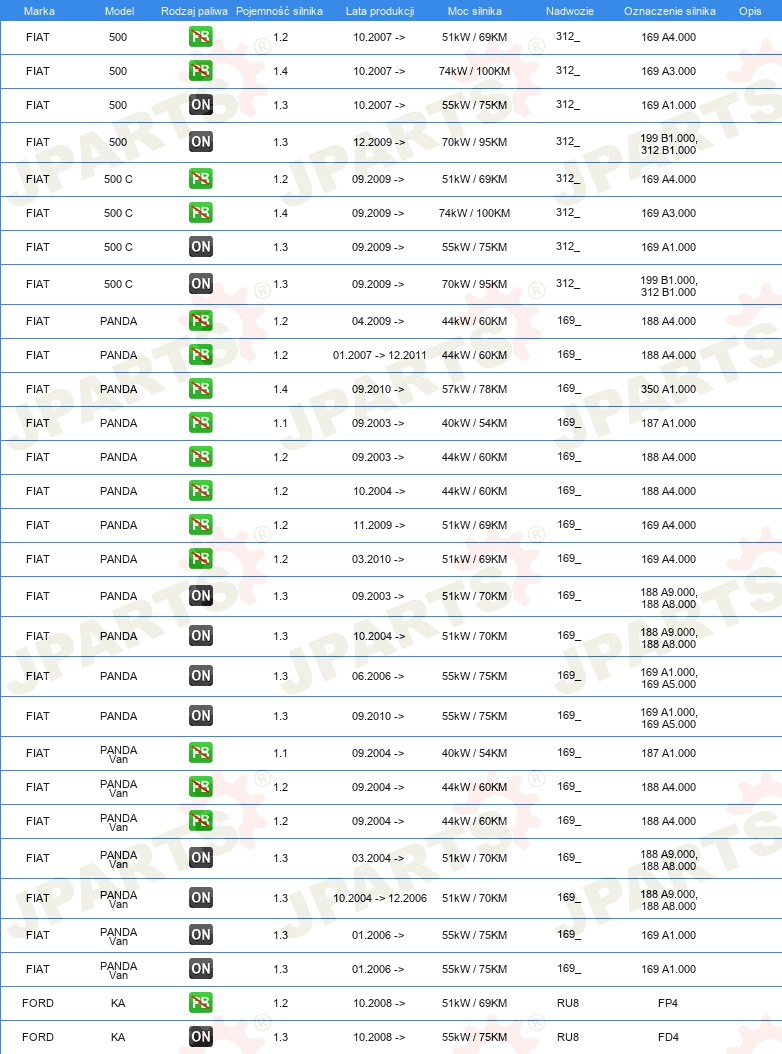This screenshot has width=782, height=1054.
Task: Click petrol icon in PANDA 04.2009 row
Action: pyautogui.click(x=200, y=321)
